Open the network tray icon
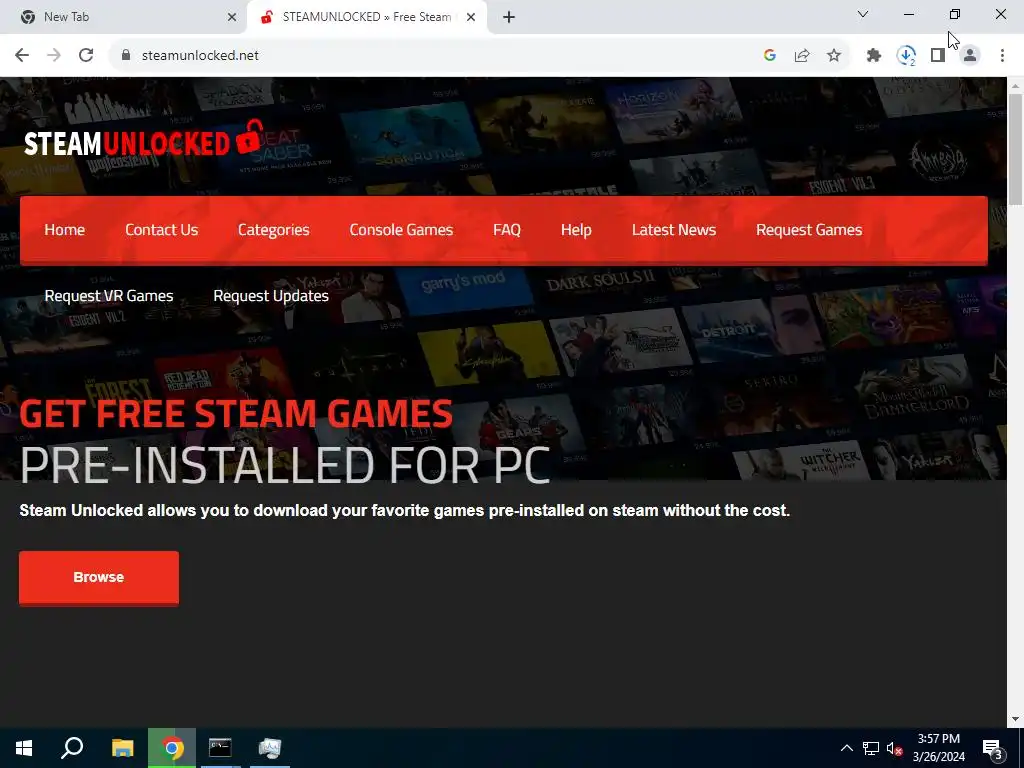 coord(871,748)
